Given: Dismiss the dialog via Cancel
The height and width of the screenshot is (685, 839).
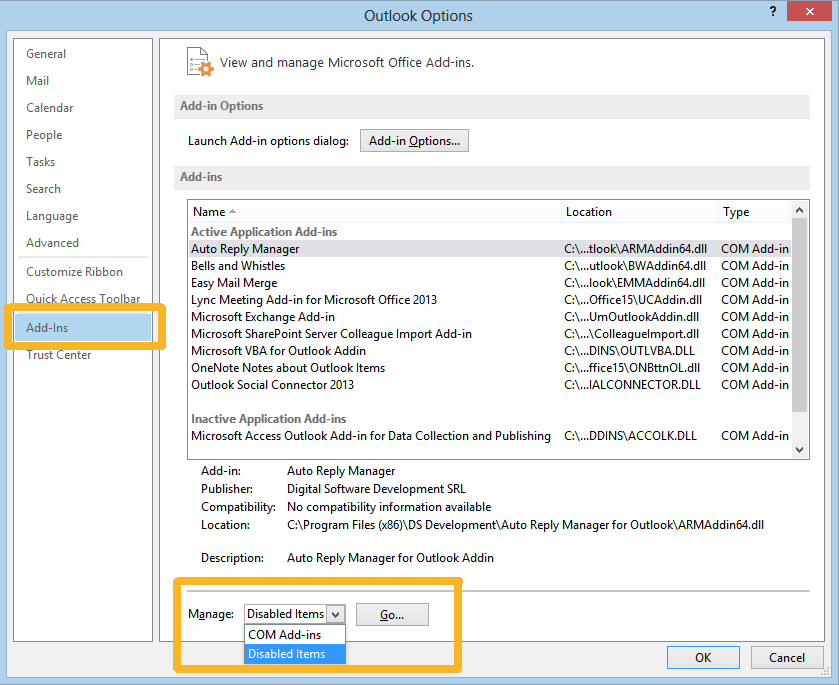Looking at the screenshot, I should pos(787,657).
